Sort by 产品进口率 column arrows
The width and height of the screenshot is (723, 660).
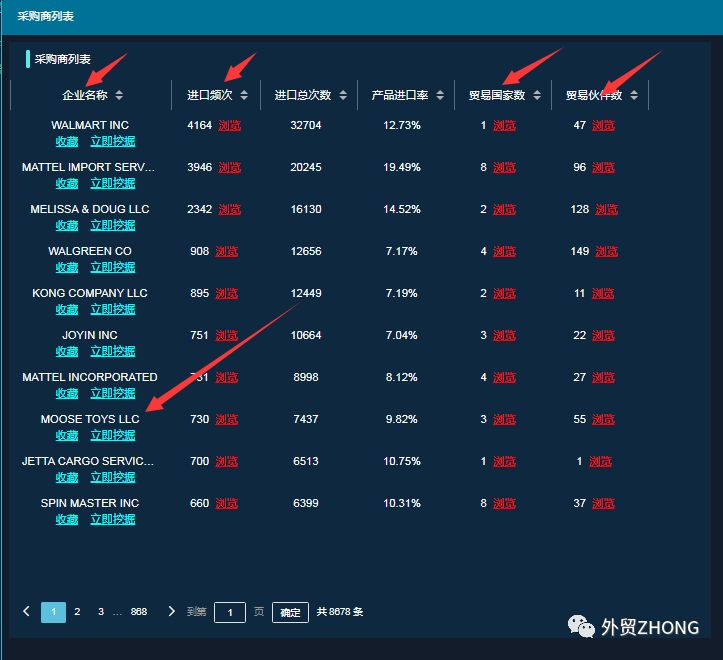[440, 95]
